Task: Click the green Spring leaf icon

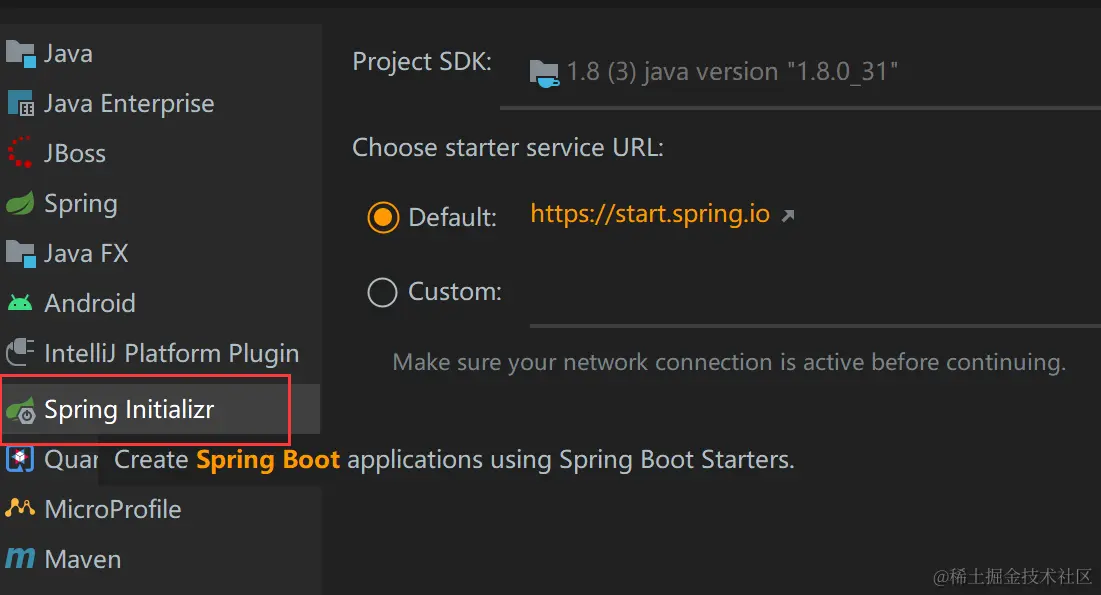Action: pos(20,204)
